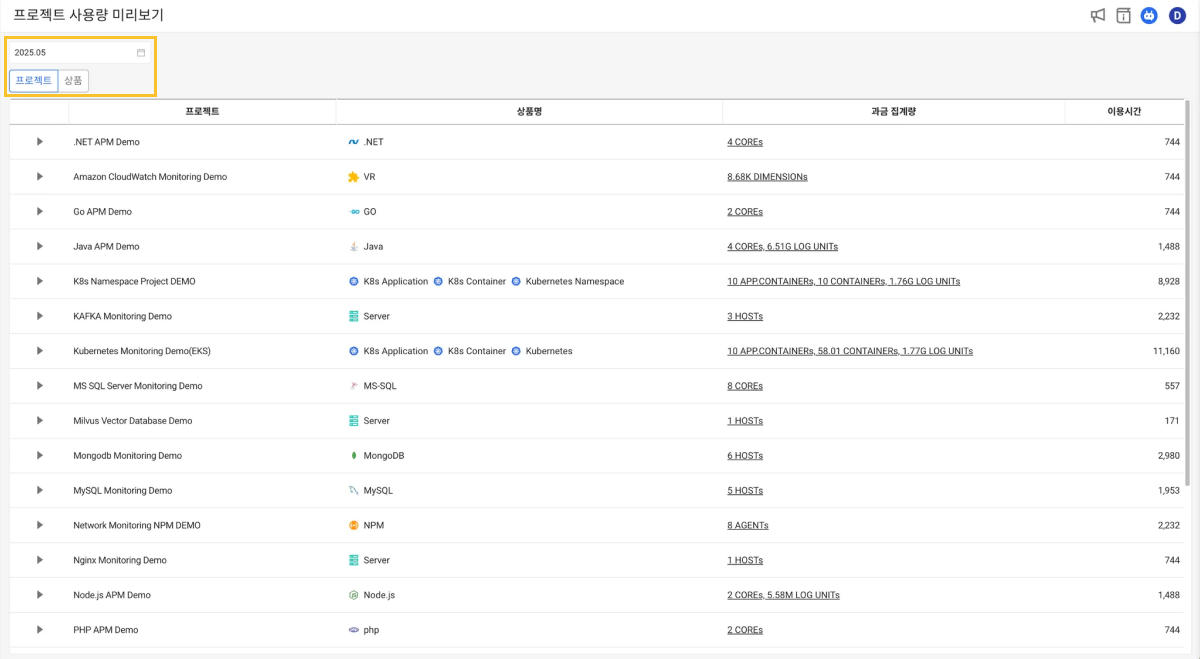Click the Server icon in Milvus row

pos(353,421)
